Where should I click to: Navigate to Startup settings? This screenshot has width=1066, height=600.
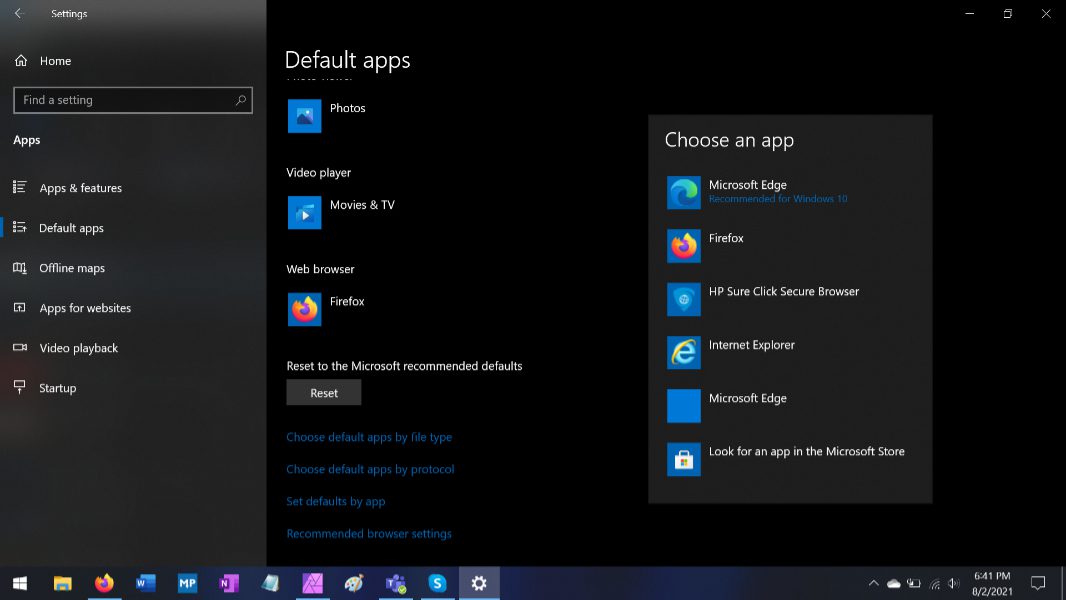57,388
